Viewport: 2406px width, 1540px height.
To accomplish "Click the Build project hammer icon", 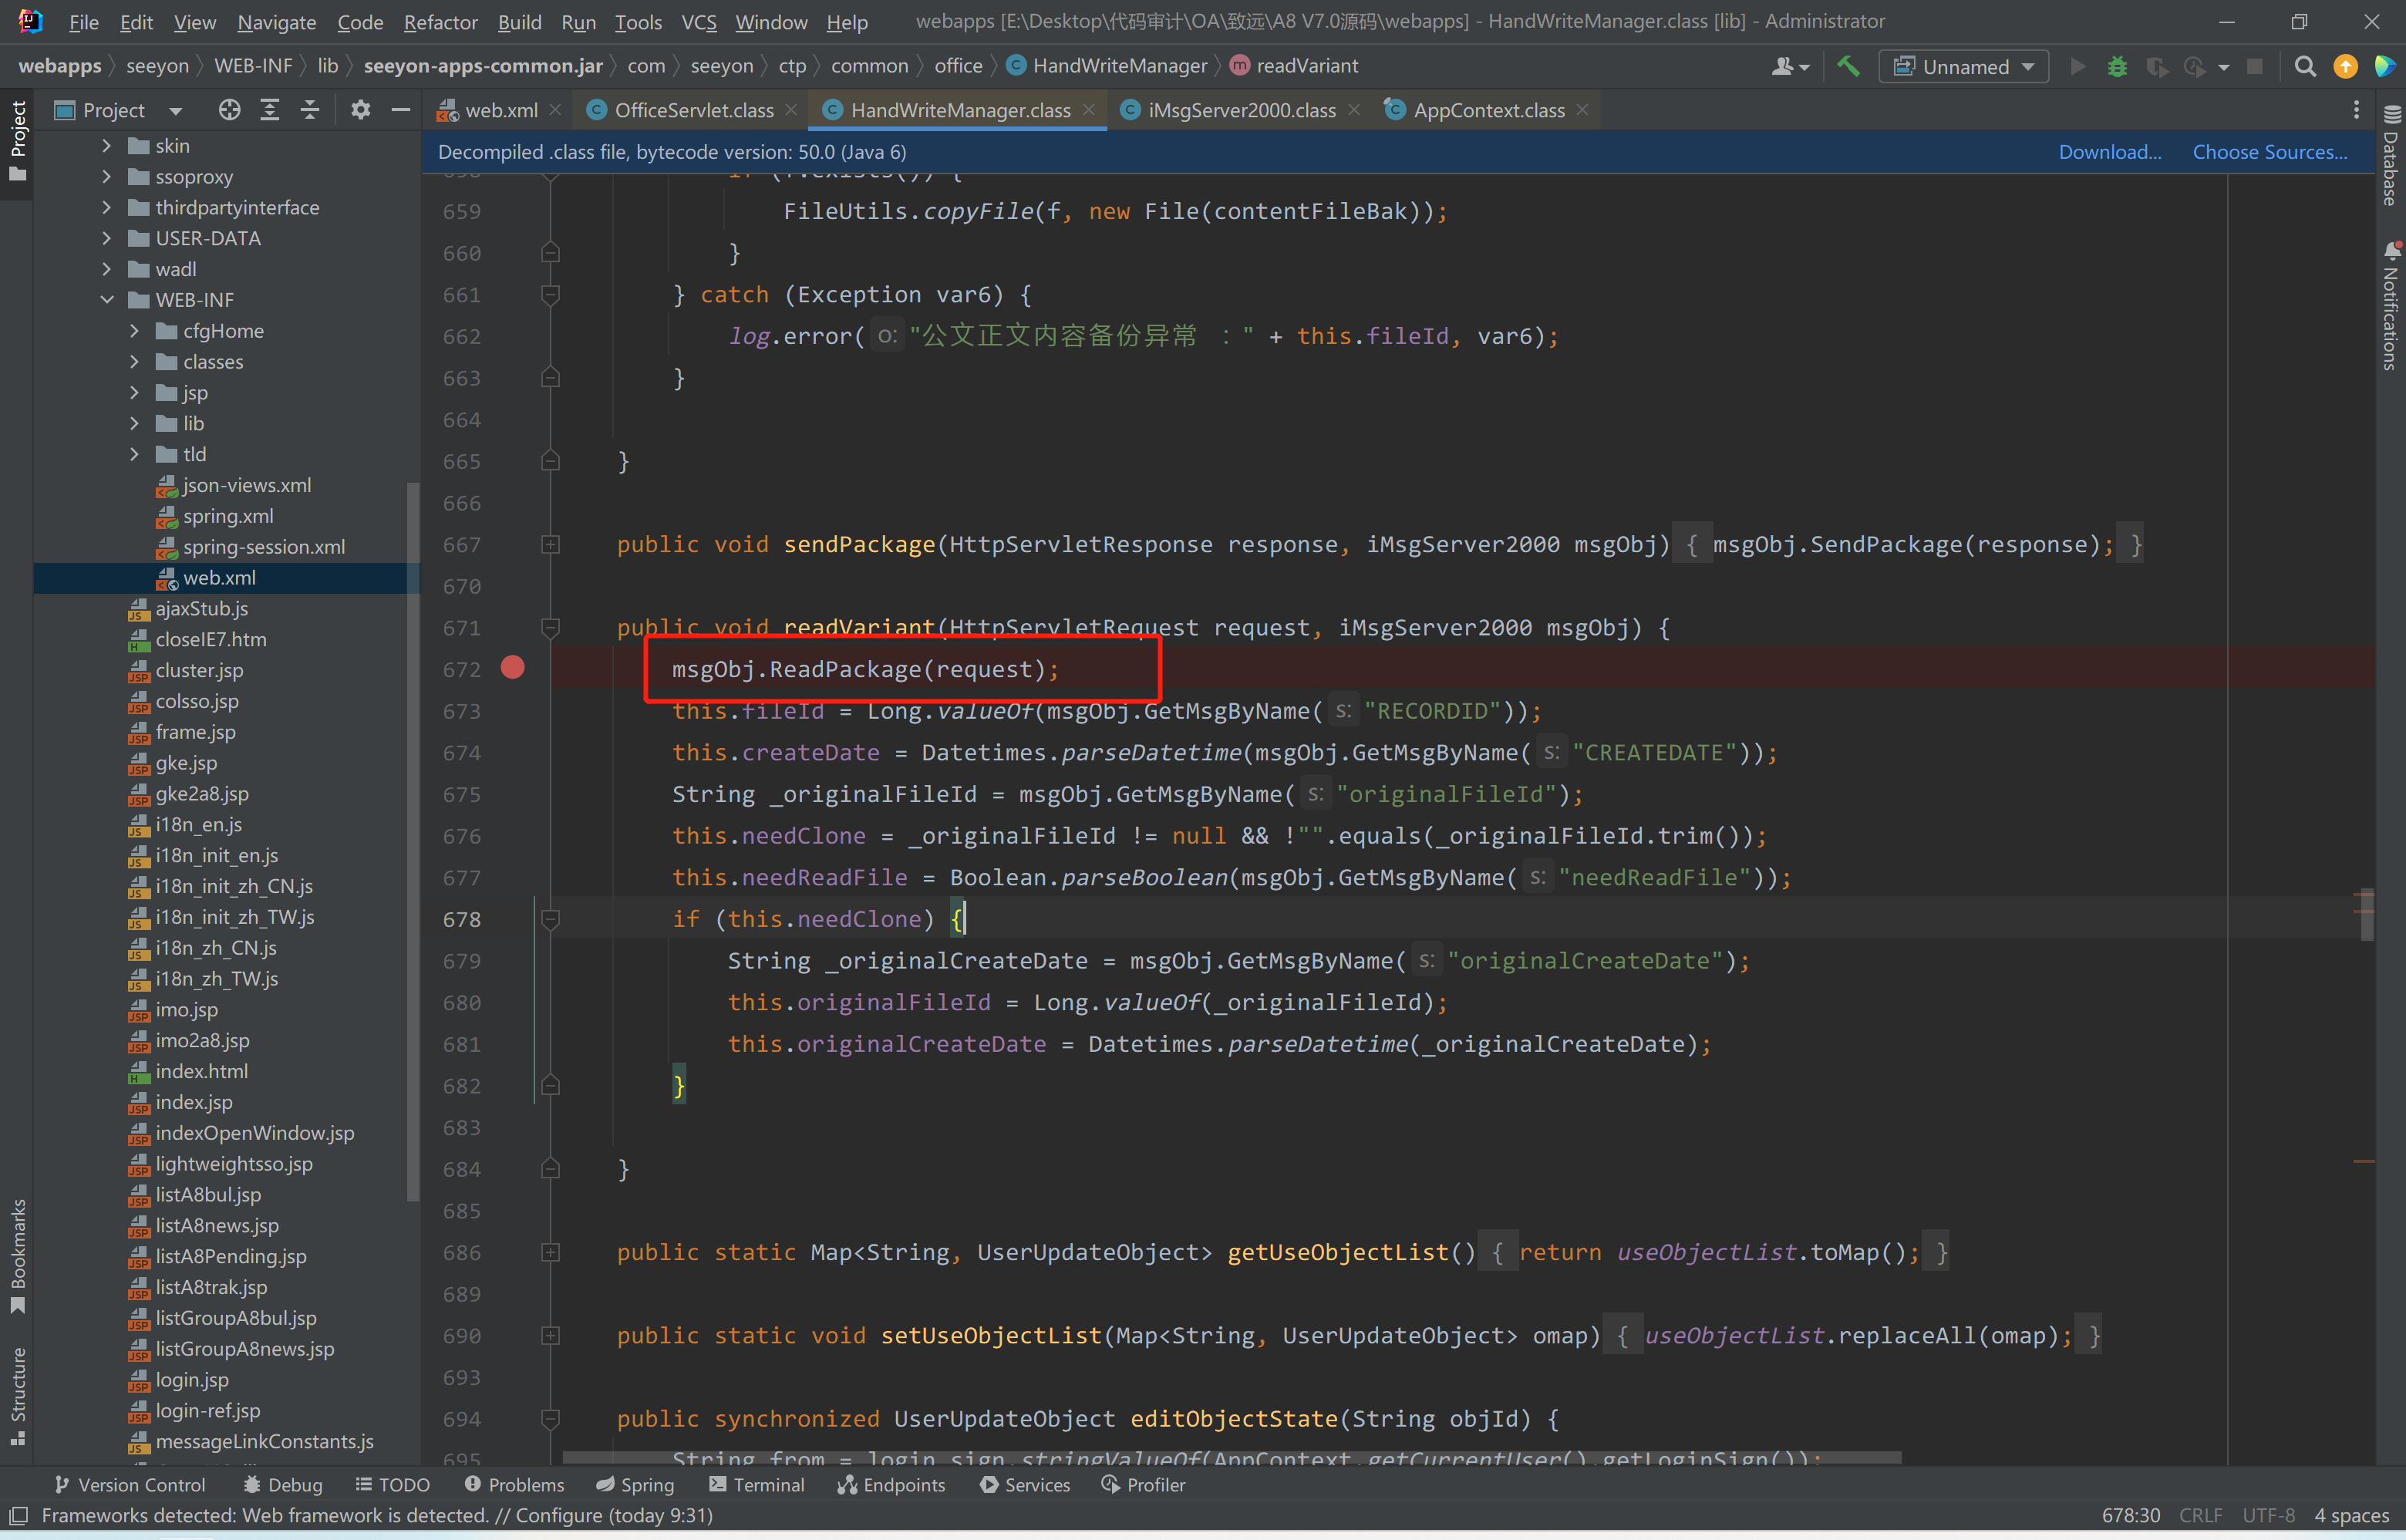I will pos(1847,67).
